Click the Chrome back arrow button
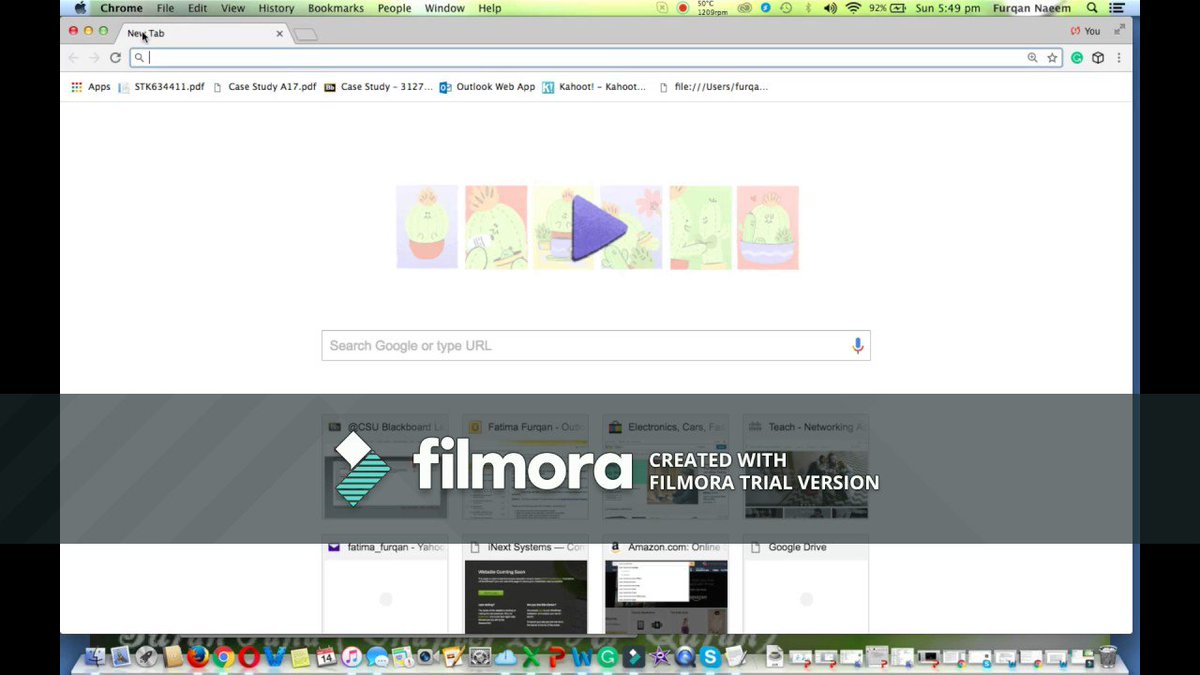 (74, 58)
